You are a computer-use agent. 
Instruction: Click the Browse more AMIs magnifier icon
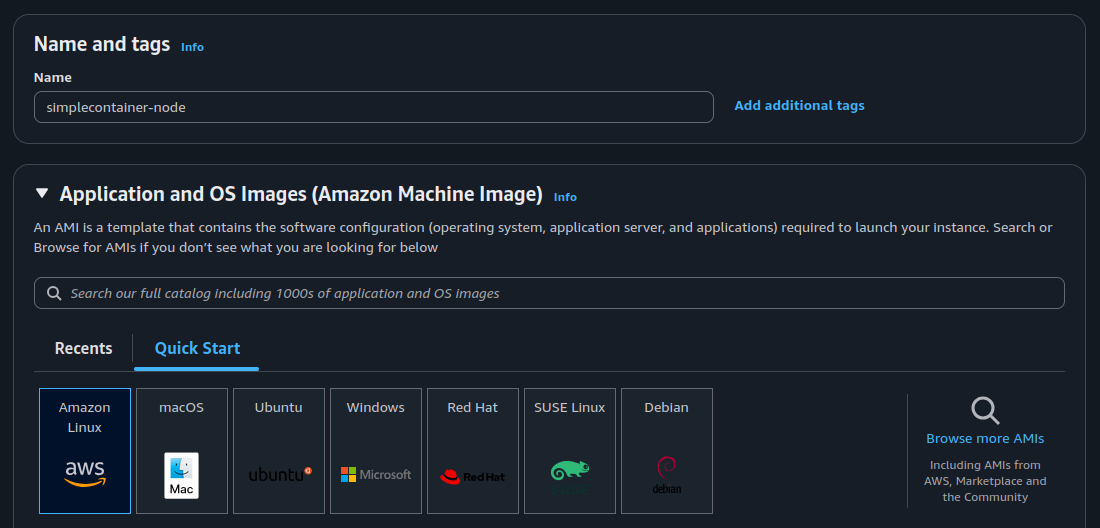point(985,411)
